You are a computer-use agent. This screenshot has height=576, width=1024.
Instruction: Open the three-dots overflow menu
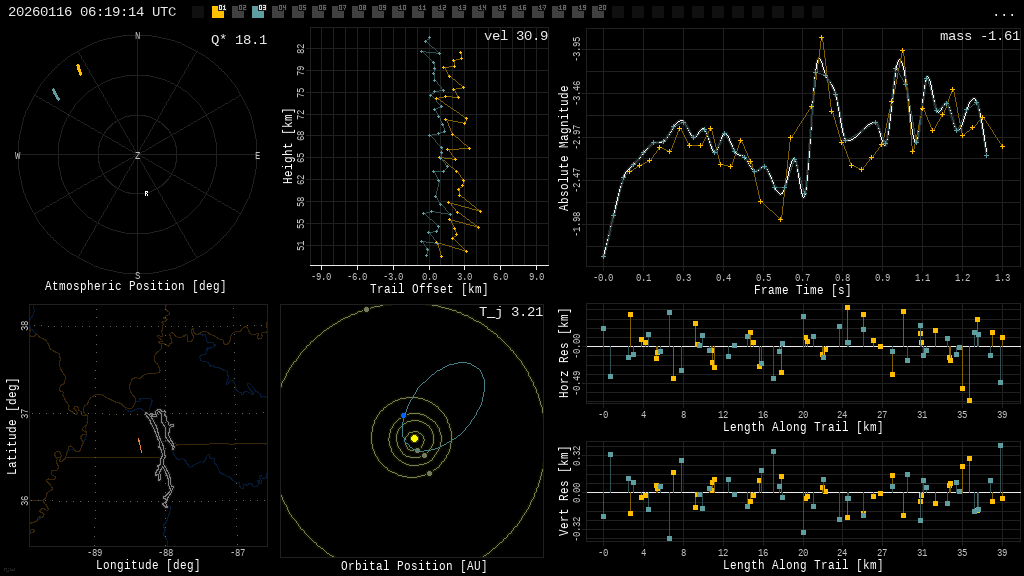[x=1004, y=13]
